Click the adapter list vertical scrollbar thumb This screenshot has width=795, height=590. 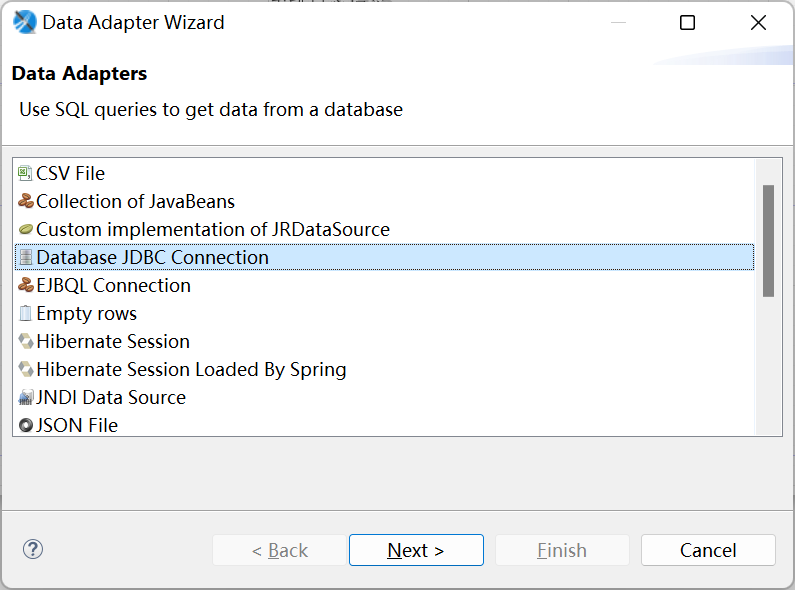[768, 240]
